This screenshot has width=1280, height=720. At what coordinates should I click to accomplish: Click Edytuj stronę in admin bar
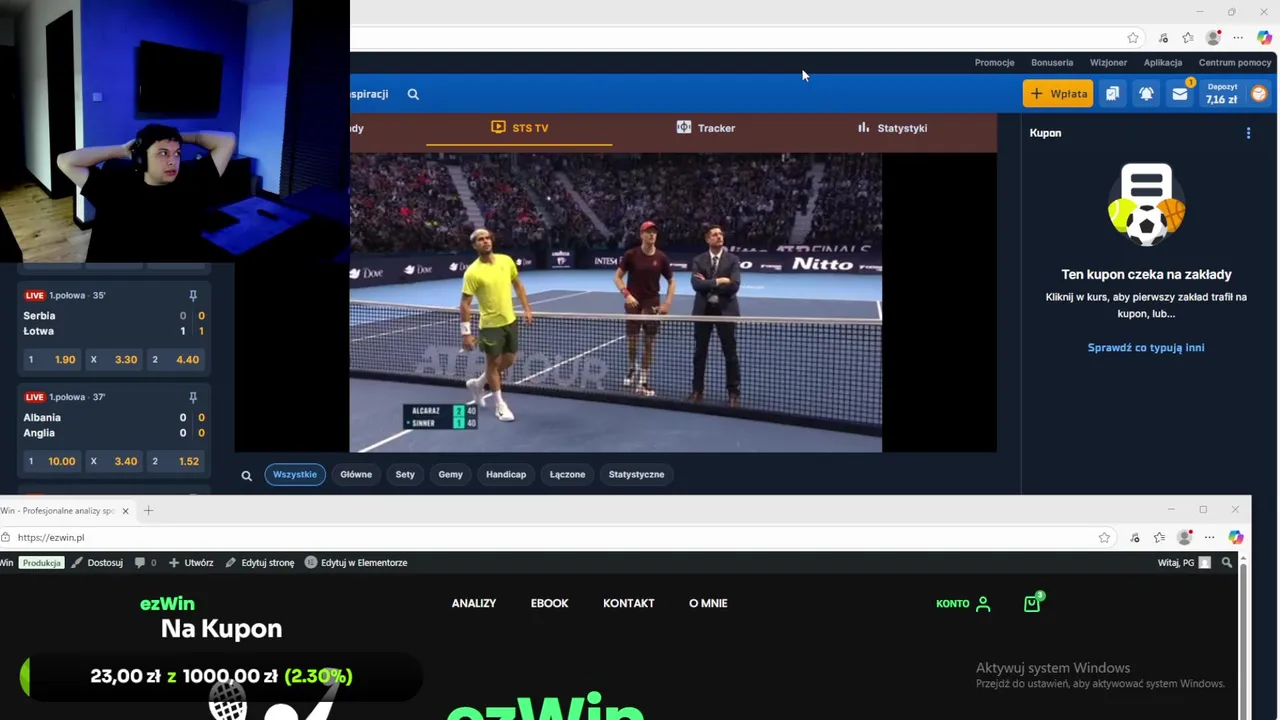(x=260, y=563)
